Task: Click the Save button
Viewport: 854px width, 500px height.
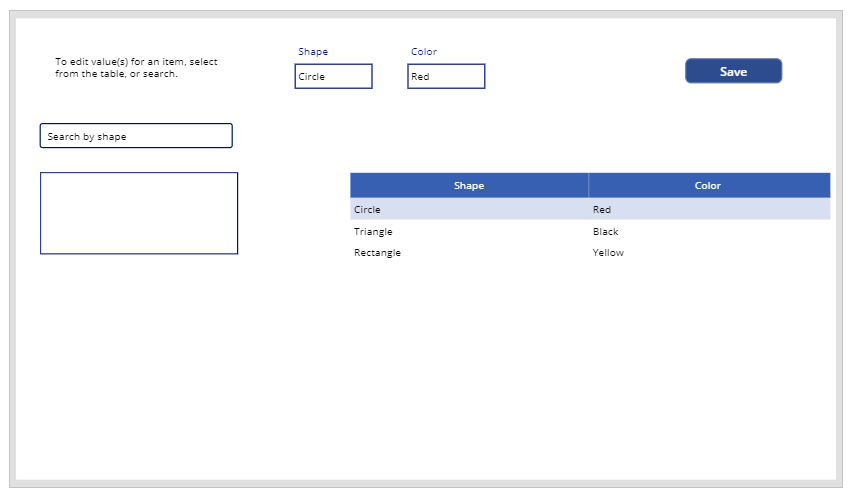Action: (x=733, y=71)
